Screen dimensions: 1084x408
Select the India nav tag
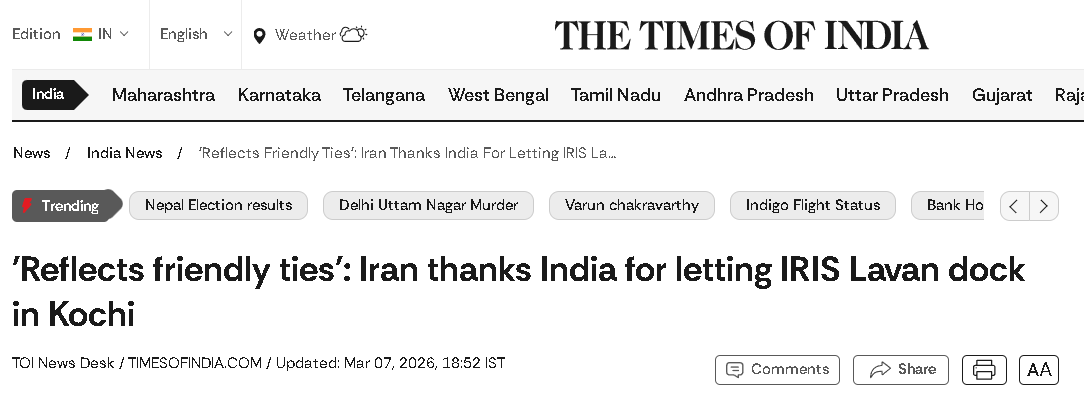[x=49, y=95]
